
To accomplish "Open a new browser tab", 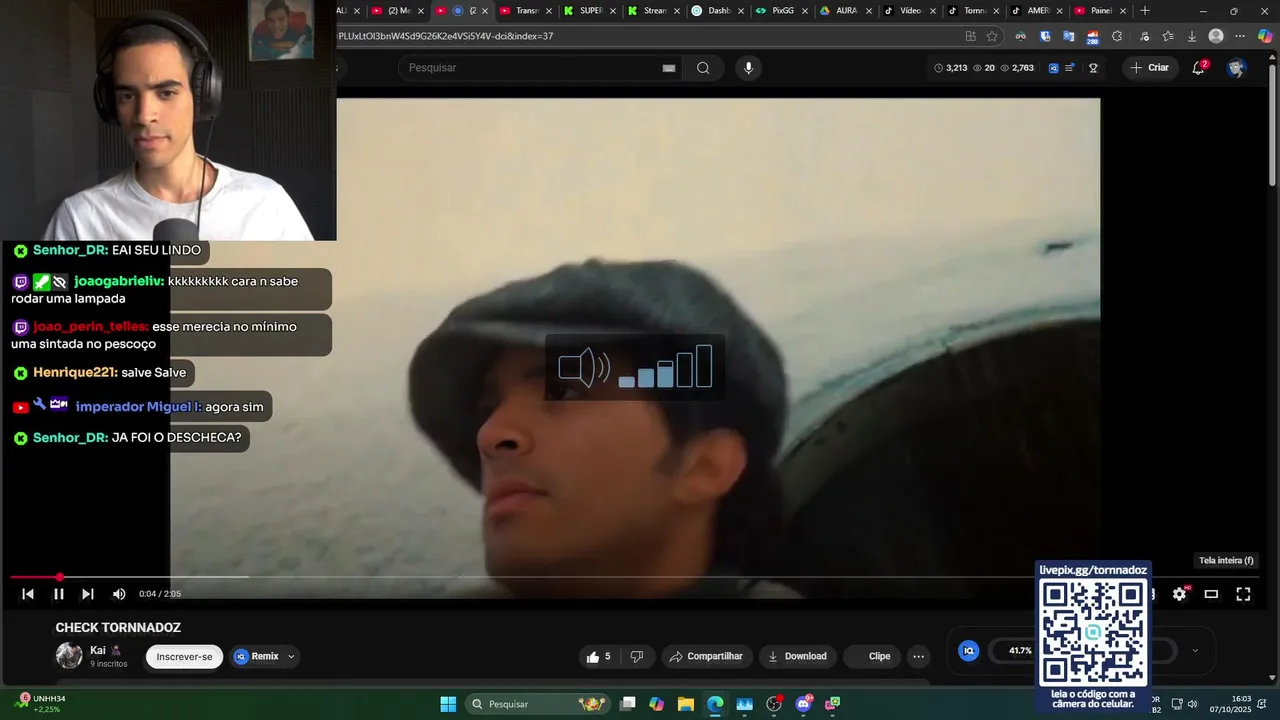I will point(1145,11).
